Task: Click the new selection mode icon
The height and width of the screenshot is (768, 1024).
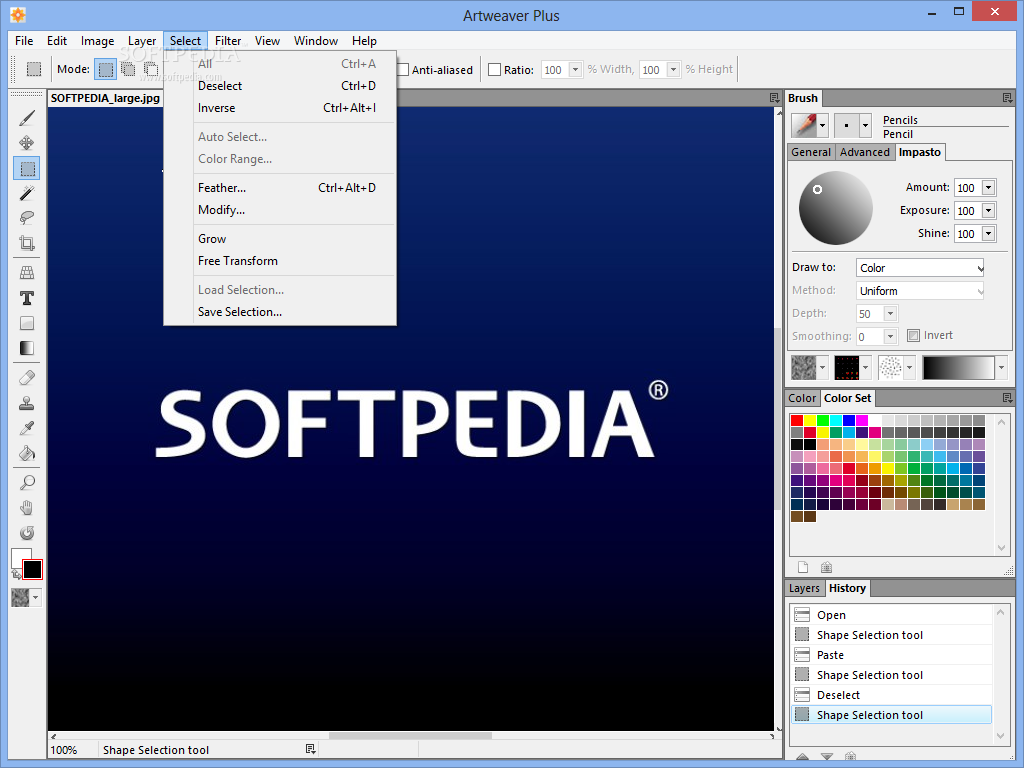Action: 106,69
